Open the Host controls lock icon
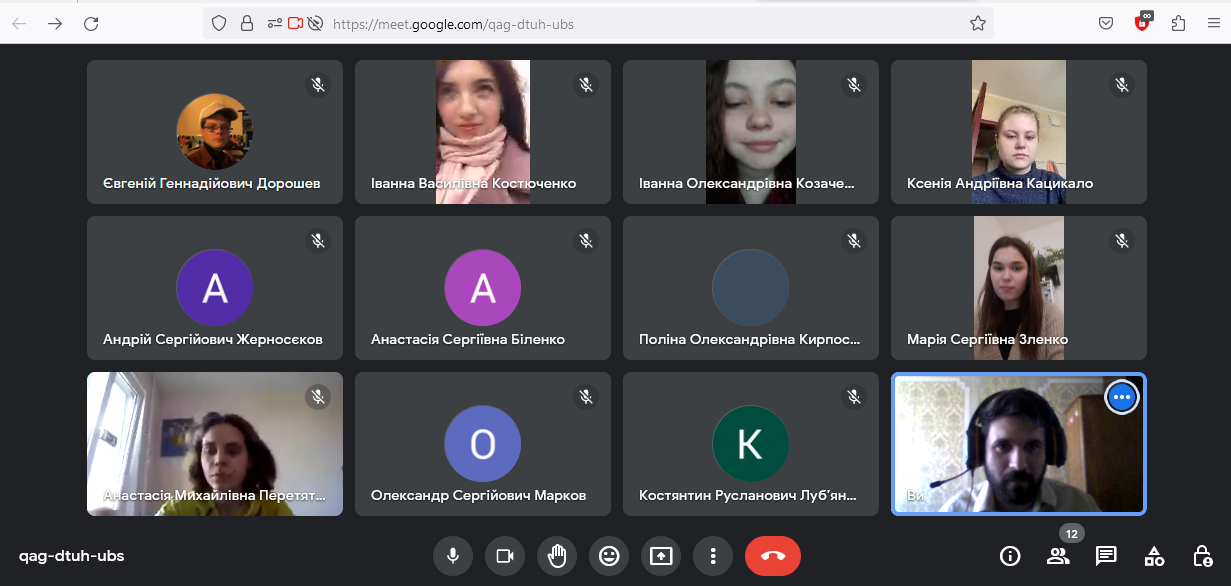 1203,556
